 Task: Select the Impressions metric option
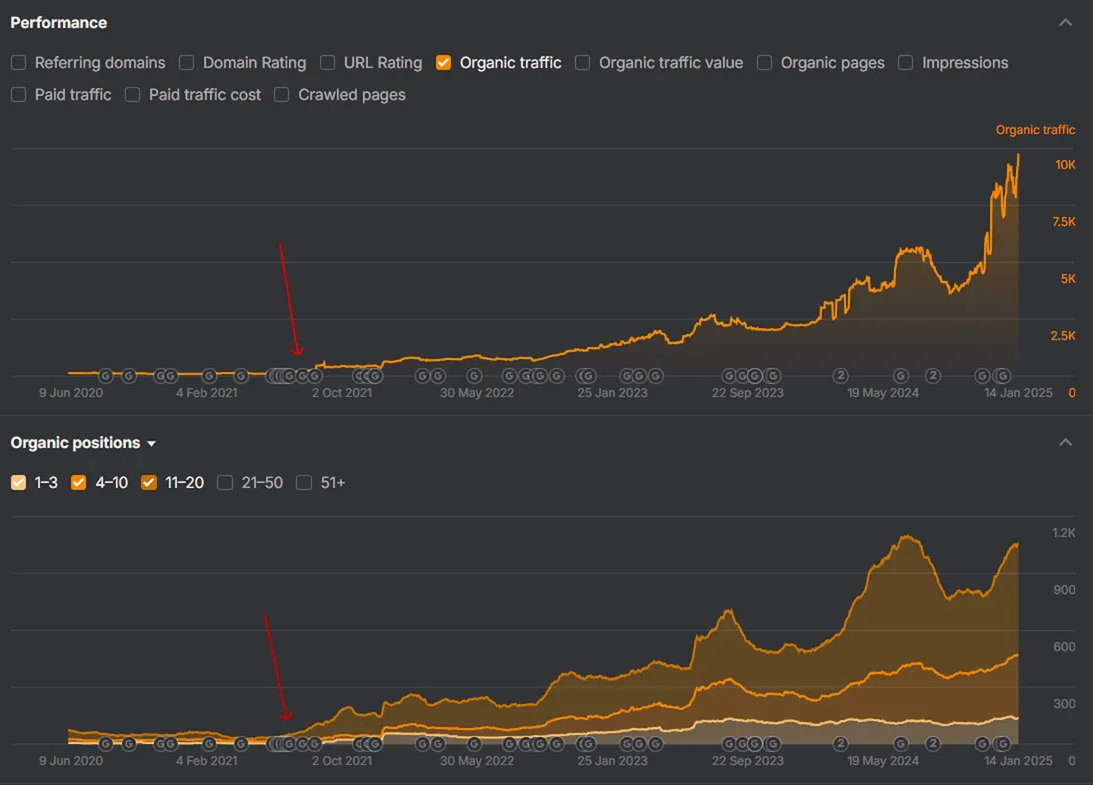906,63
